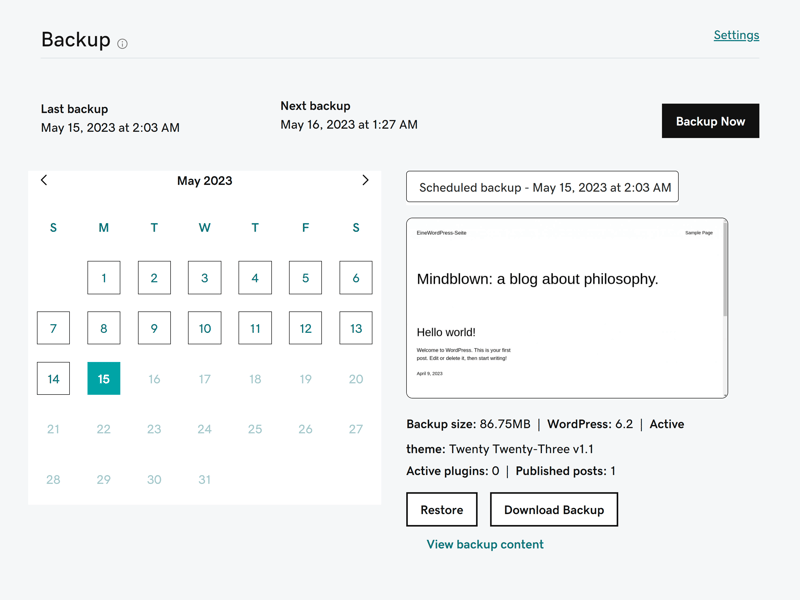Image resolution: width=800 pixels, height=600 pixels.
Task: Pick May 10 on the calendar
Action: tap(205, 328)
